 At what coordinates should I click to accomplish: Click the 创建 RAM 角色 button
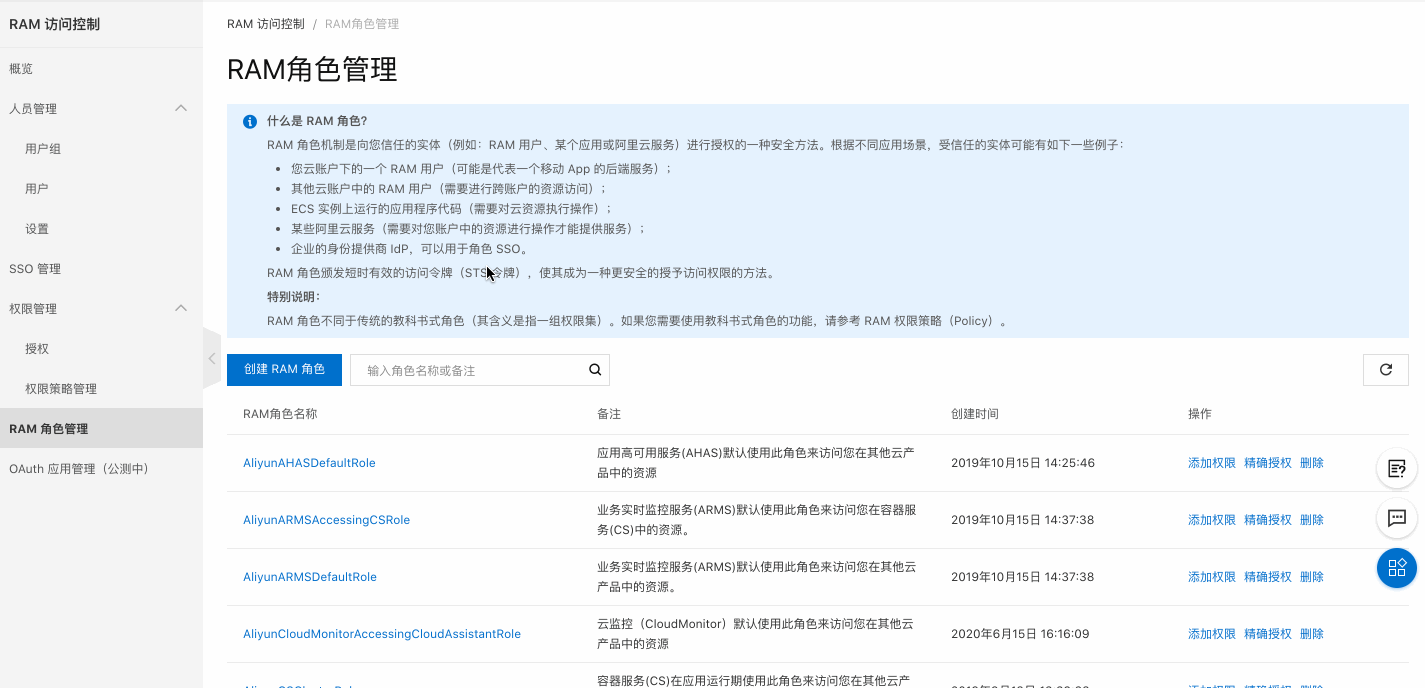(284, 369)
